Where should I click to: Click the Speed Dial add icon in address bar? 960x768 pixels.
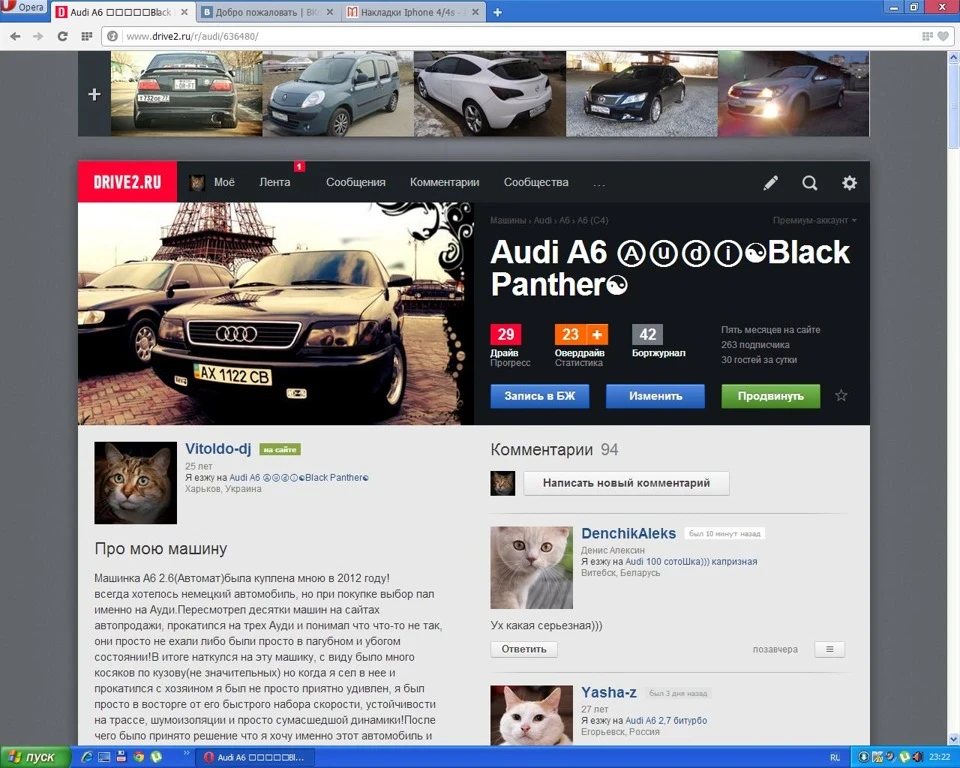[927, 36]
